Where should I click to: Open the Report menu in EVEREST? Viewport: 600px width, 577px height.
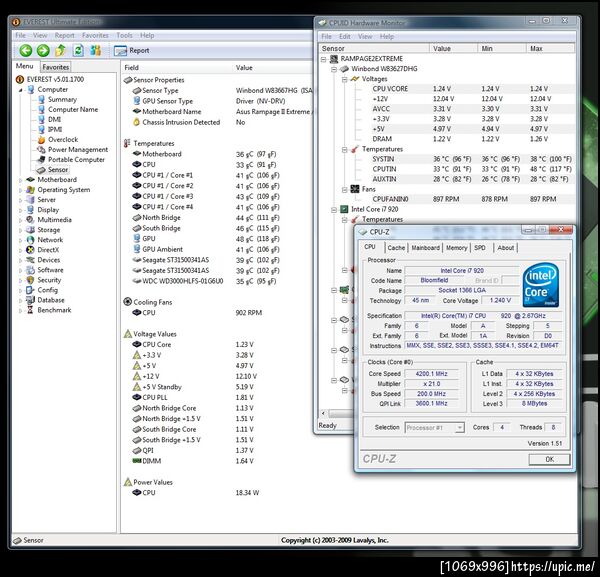[x=64, y=36]
